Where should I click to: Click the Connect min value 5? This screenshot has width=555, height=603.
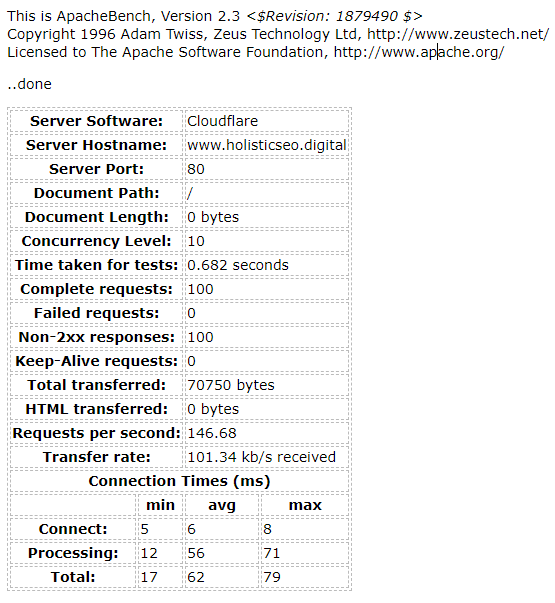click(x=145, y=529)
